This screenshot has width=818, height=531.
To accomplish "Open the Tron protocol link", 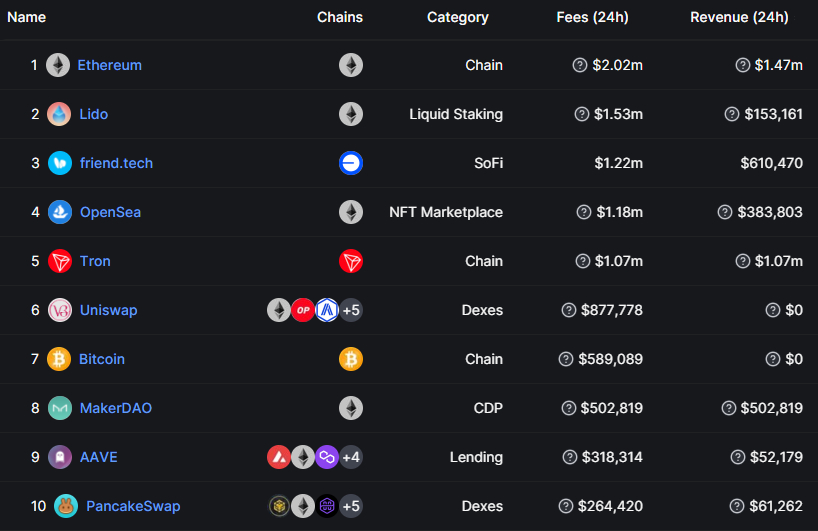I will [95, 261].
